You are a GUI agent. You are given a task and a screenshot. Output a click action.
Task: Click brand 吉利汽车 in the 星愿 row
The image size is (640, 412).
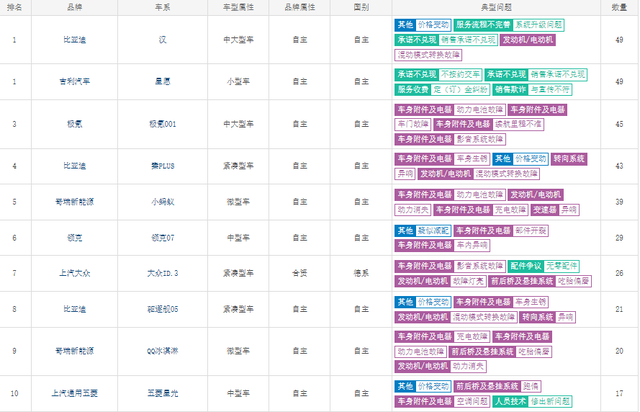(74, 81)
